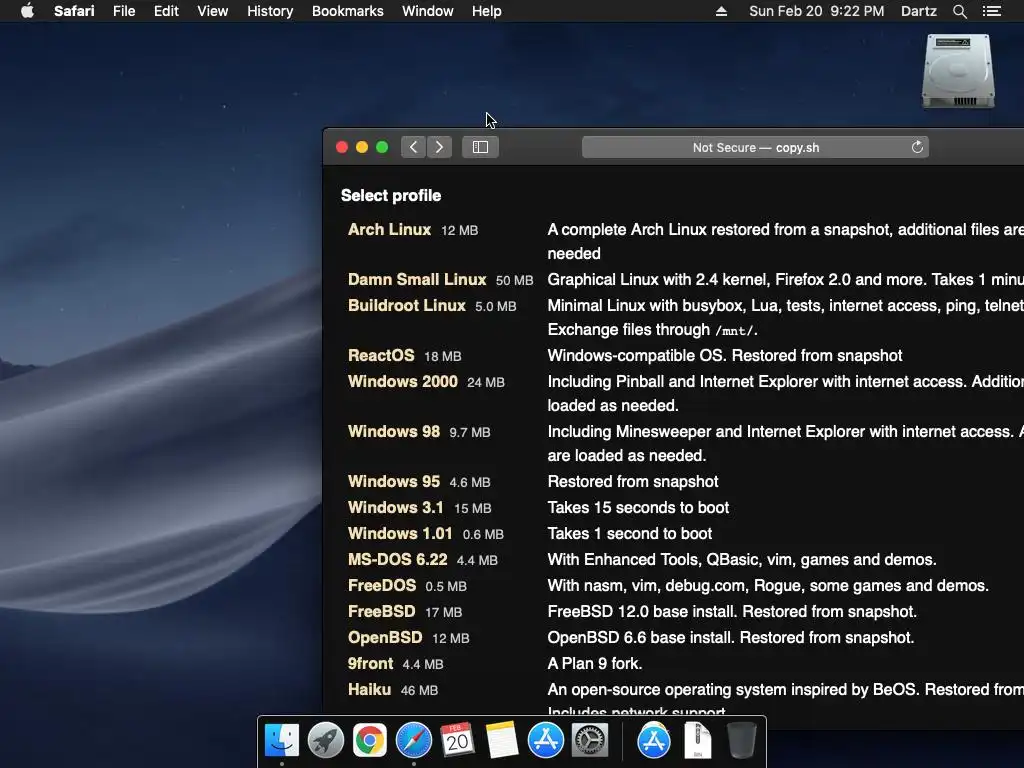Open the Windows 3.1 profile
Viewport: 1024px width, 768px height.
395,507
